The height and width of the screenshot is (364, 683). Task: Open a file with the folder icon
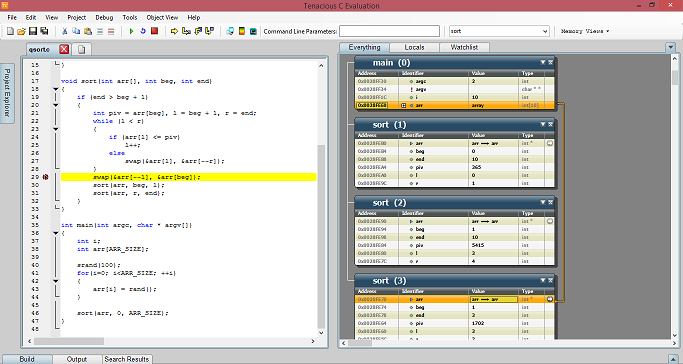[21, 31]
